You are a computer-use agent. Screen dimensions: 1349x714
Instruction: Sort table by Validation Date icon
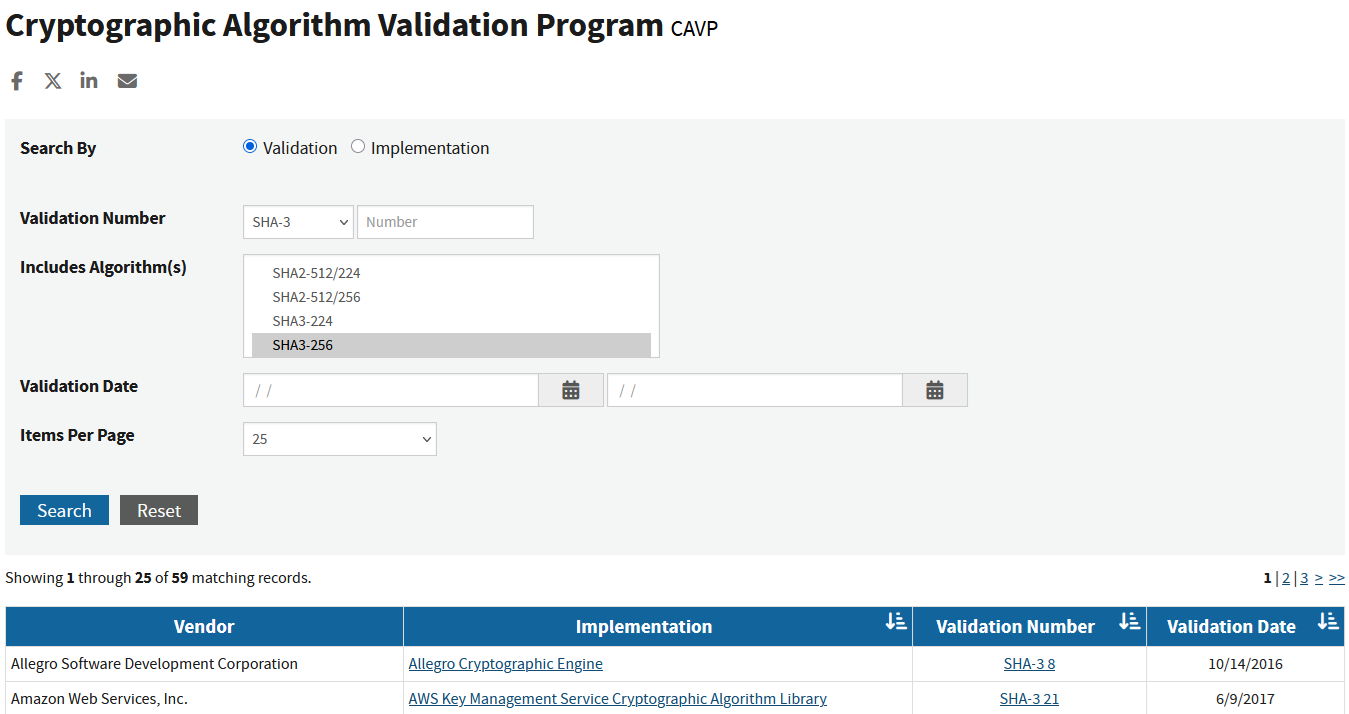[x=1327, y=622]
